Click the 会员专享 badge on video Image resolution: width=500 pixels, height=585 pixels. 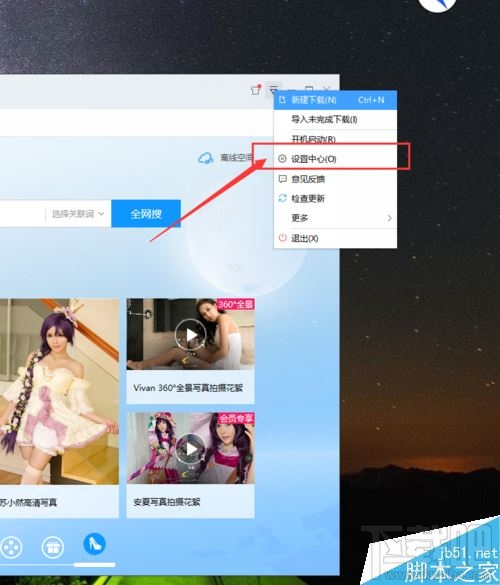236,419
